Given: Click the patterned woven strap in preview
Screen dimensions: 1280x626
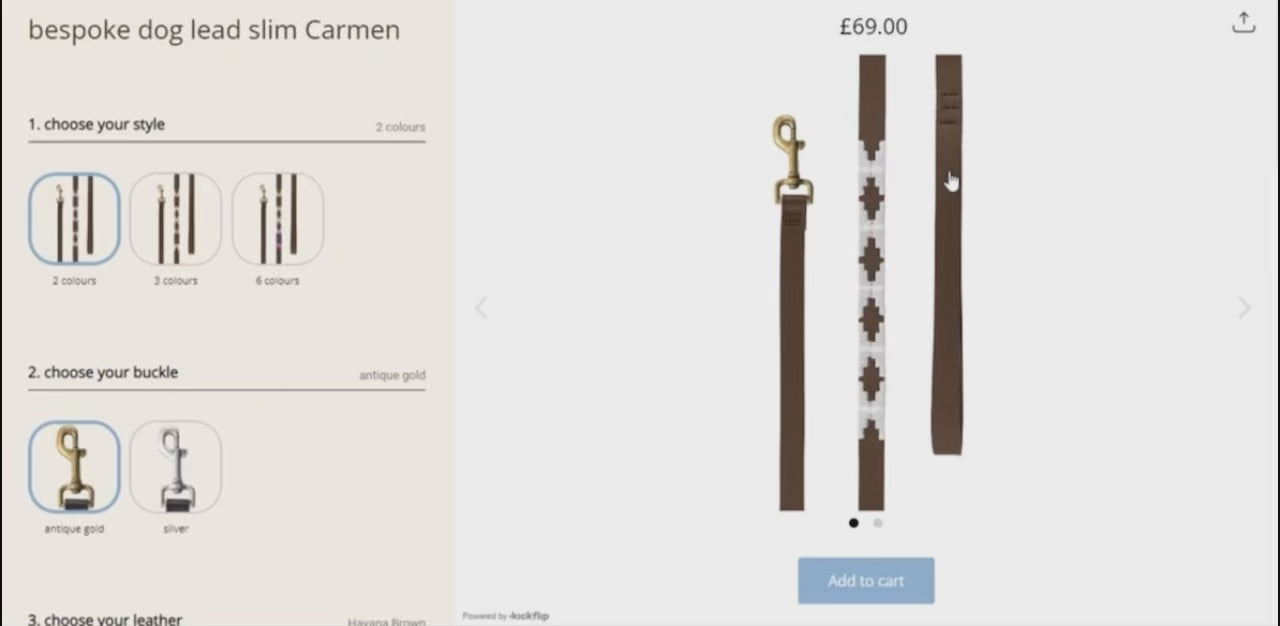Looking at the screenshot, I should pos(872,283).
